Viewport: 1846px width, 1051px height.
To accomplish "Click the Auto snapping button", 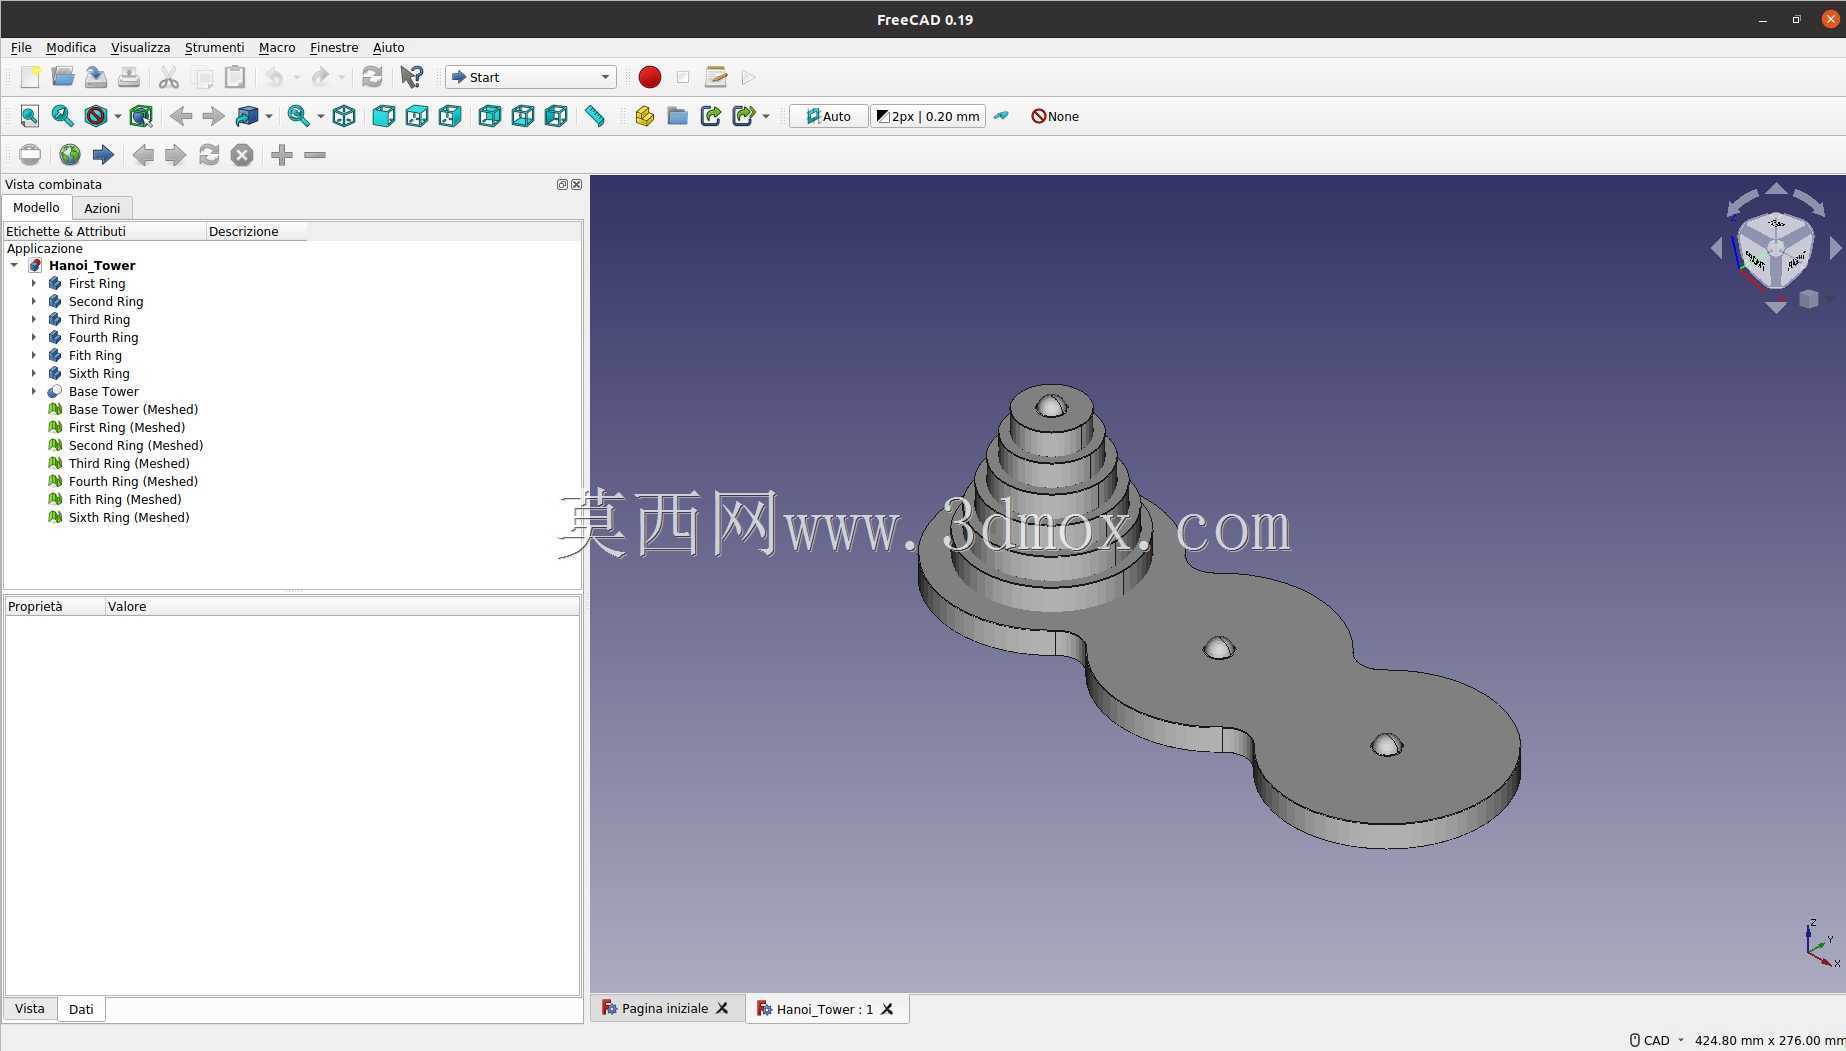I will click(829, 116).
